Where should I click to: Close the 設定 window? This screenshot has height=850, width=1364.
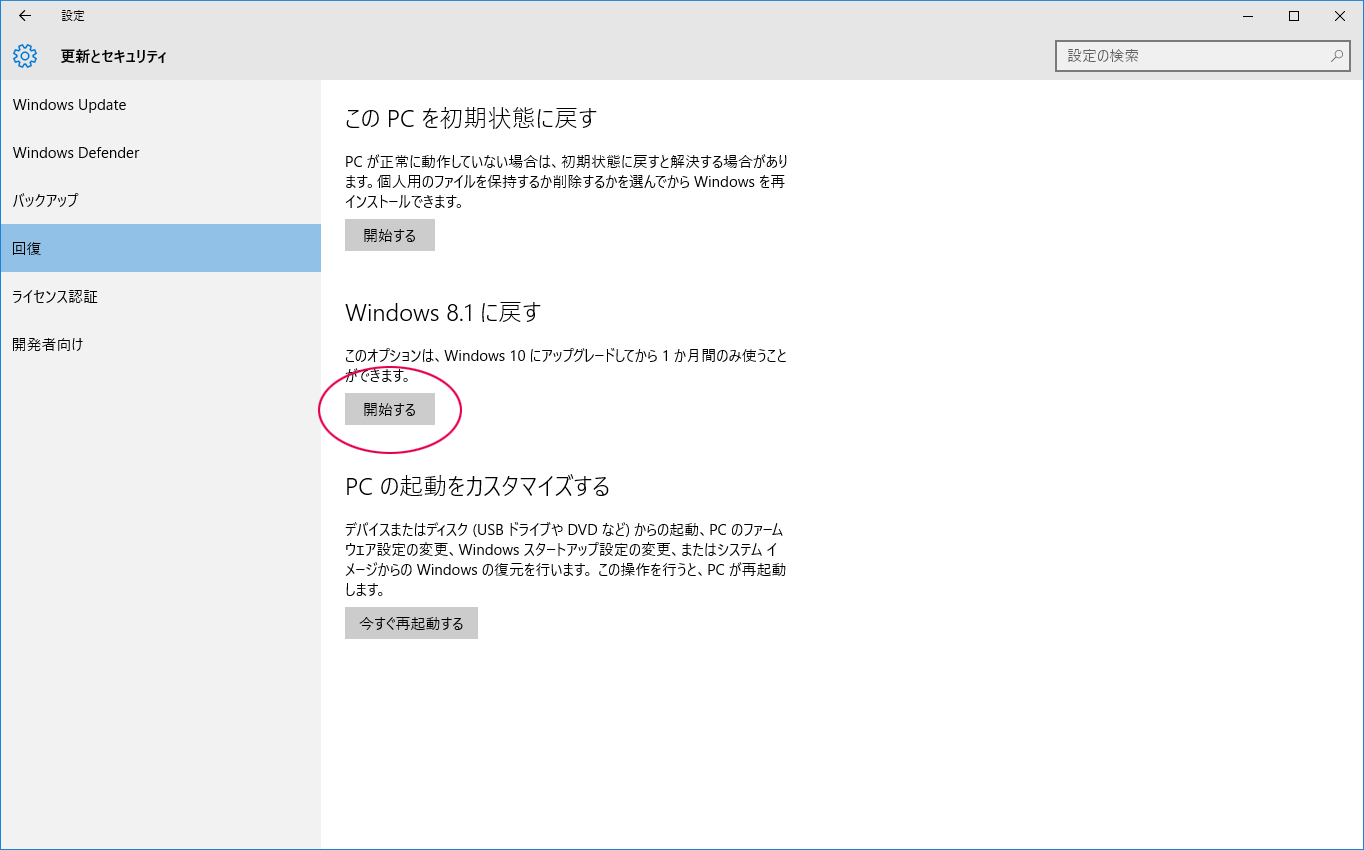pos(1340,15)
